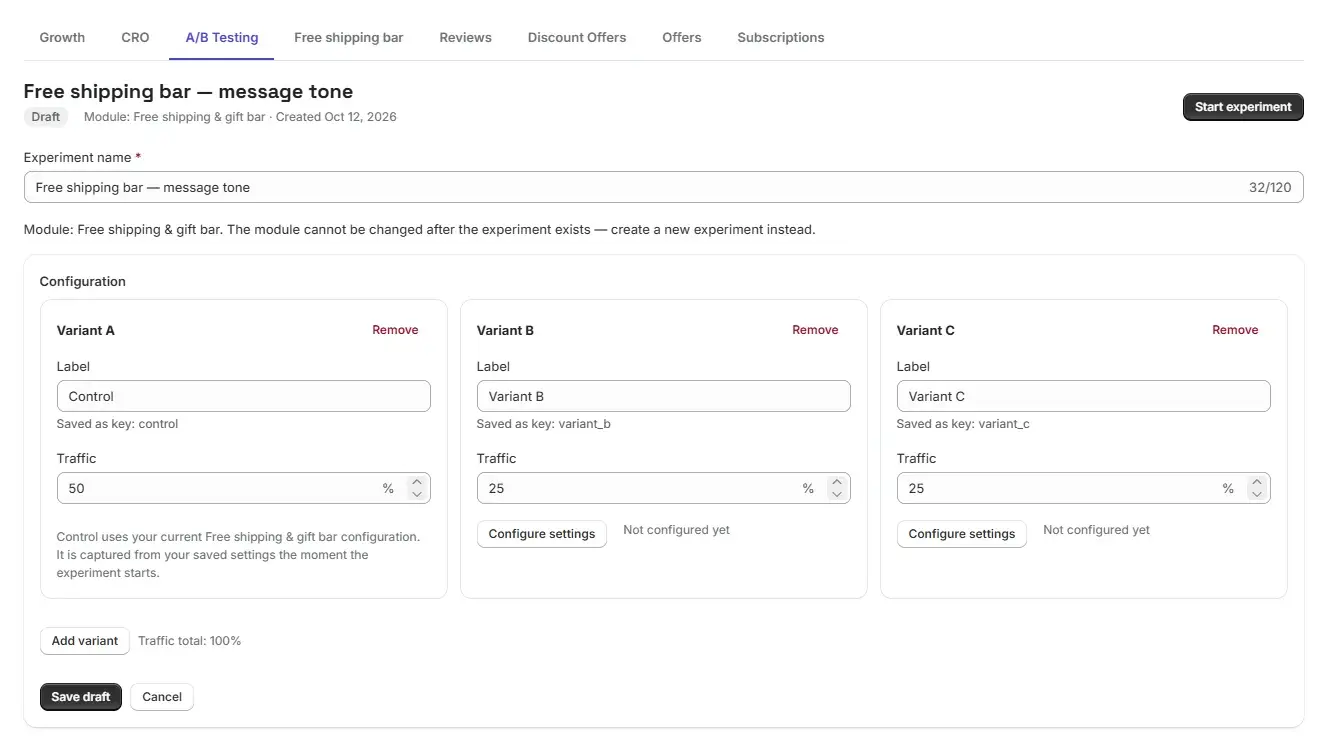This screenshot has height=736, width=1324.
Task: Go to the Free shipping bar tab
Action: (349, 37)
